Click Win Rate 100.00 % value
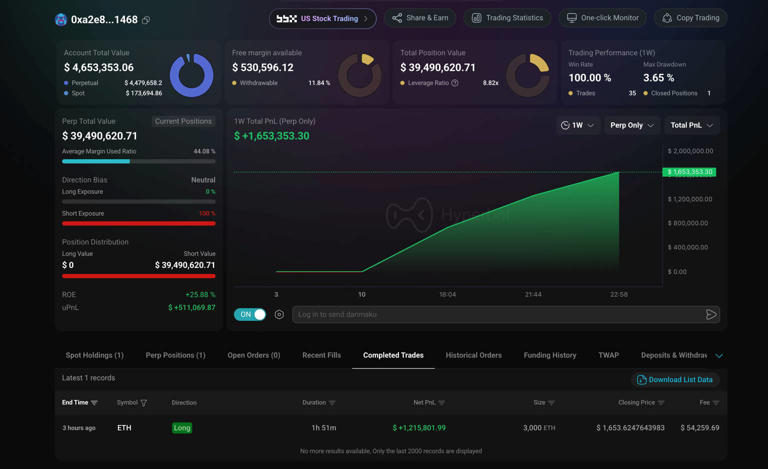The image size is (768, 469). pyautogui.click(x=590, y=78)
